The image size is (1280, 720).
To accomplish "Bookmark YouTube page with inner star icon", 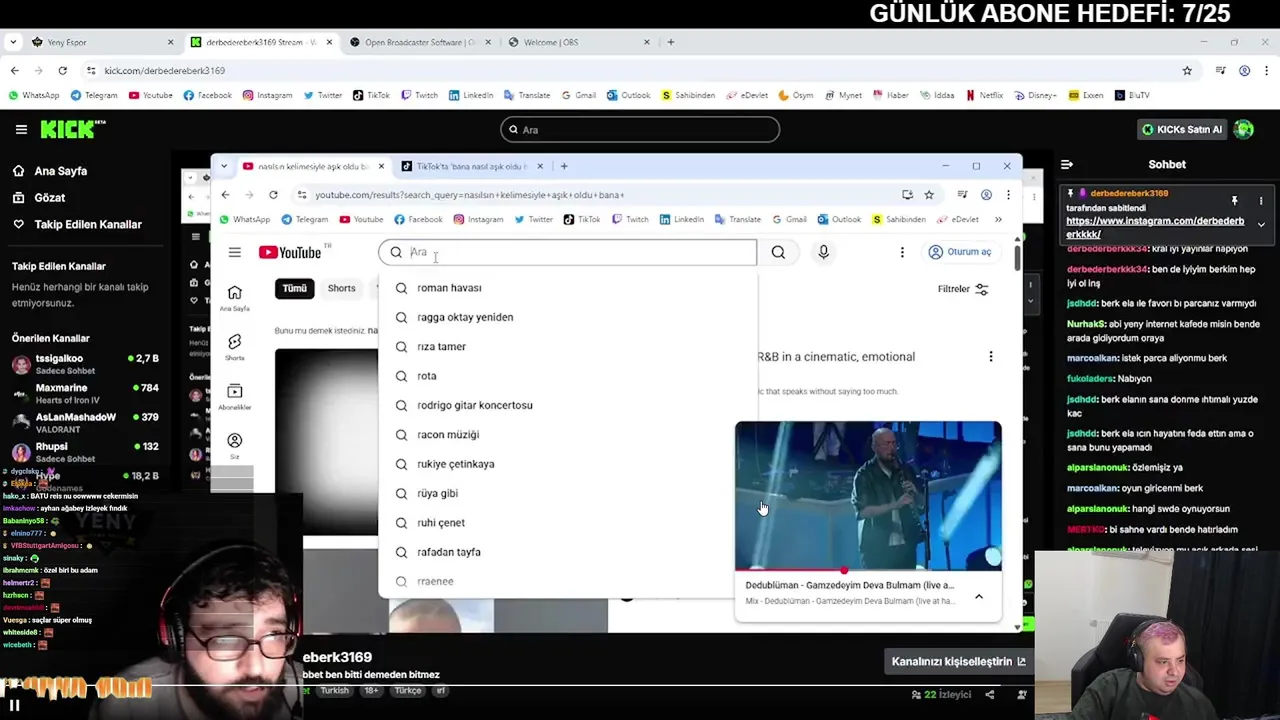I will [x=929, y=195].
